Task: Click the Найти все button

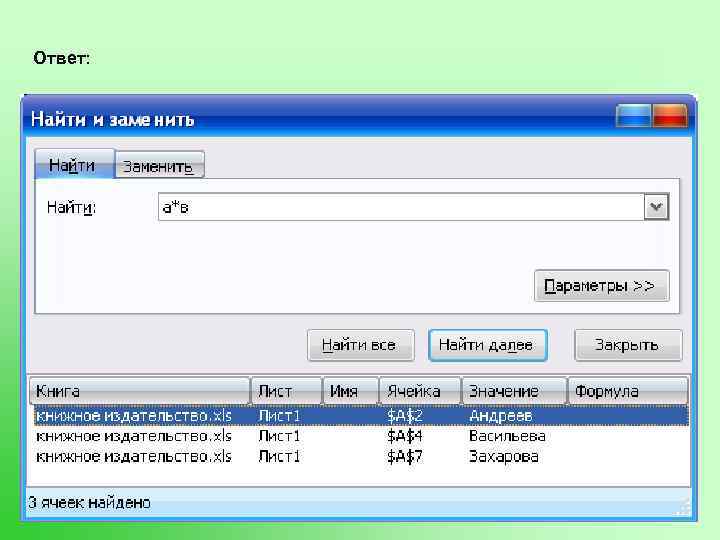Action: (x=361, y=345)
